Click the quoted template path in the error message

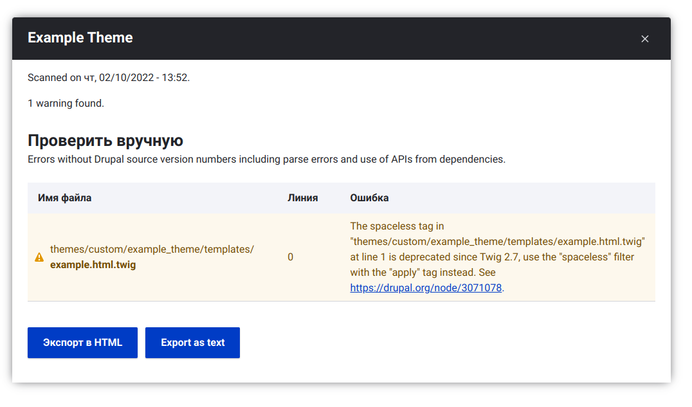498,242
